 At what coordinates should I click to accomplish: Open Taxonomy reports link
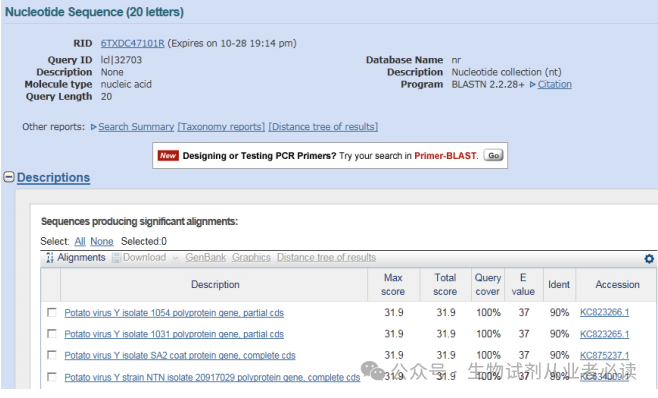221,127
